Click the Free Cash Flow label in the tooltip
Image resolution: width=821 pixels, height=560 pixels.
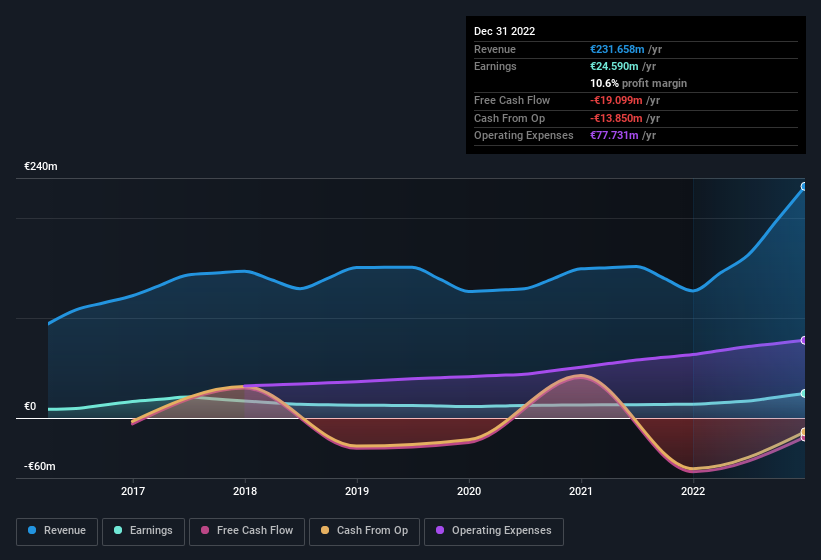(x=512, y=100)
